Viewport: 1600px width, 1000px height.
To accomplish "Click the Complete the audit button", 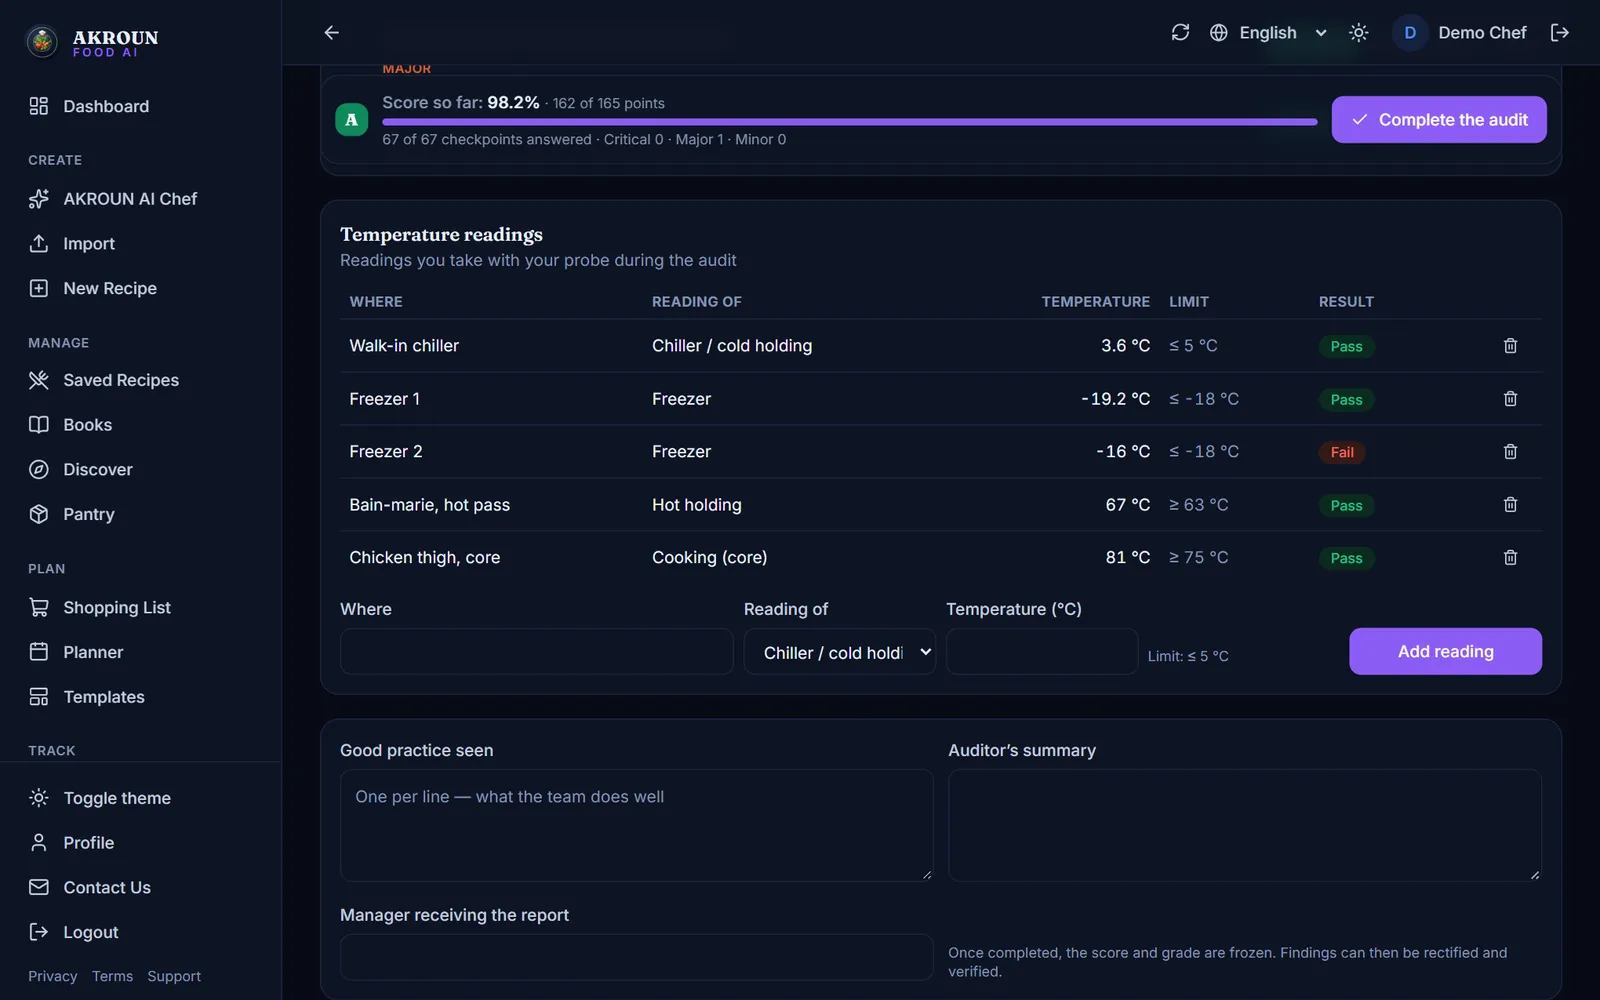I will [x=1438, y=120].
